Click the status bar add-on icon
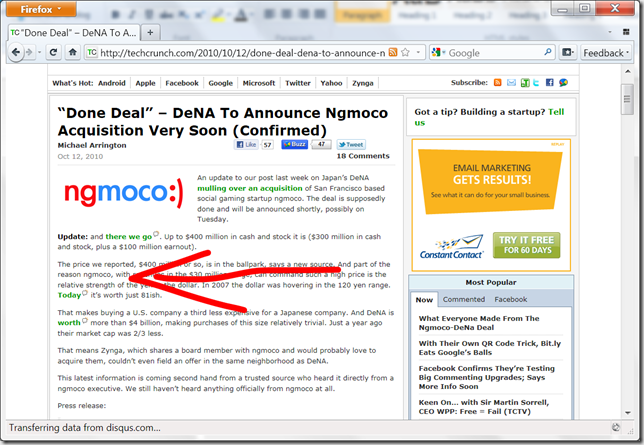Image resolution: width=644 pixels, height=445 pixels. pyautogui.click(x=616, y=427)
